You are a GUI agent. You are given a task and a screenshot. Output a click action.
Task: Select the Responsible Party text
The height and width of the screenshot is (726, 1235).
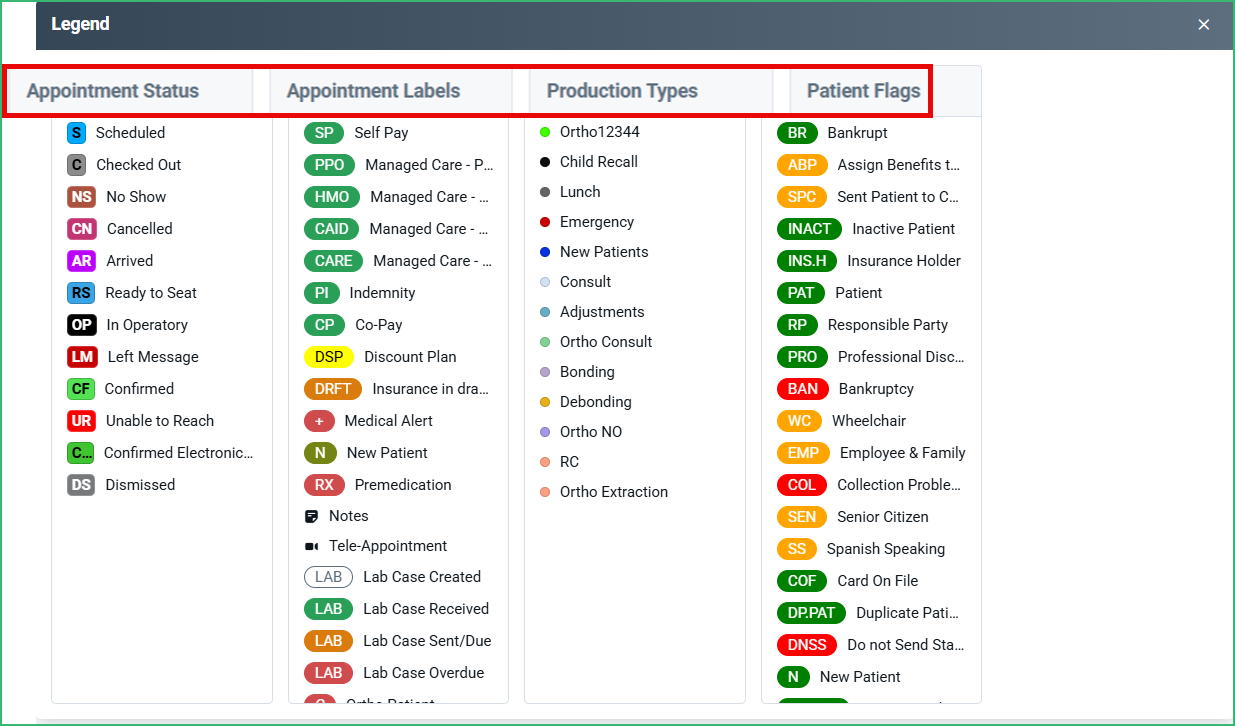888,325
